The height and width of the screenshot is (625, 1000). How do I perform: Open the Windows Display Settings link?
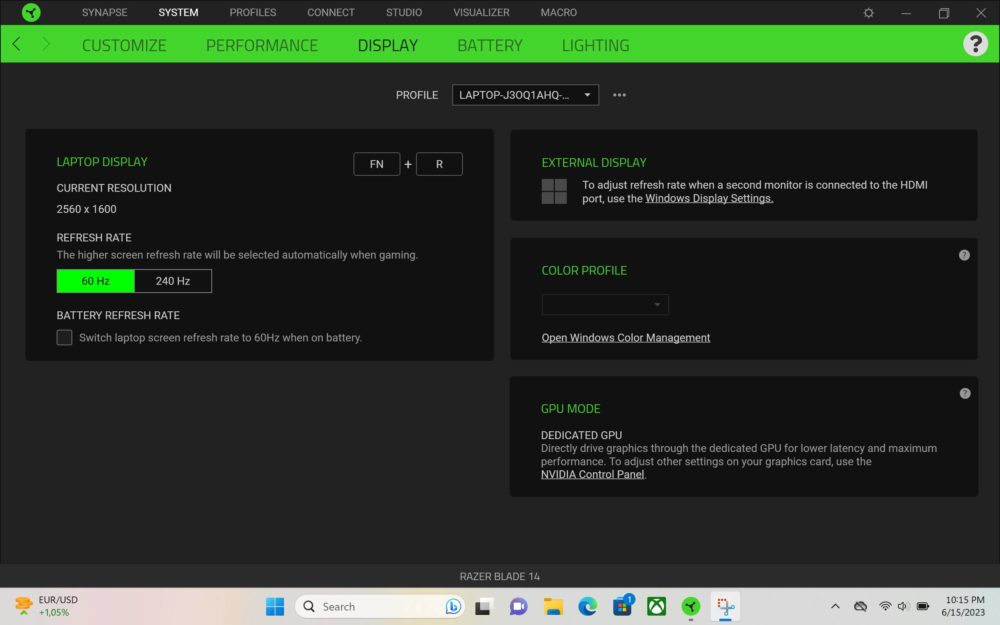[x=709, y=198]
